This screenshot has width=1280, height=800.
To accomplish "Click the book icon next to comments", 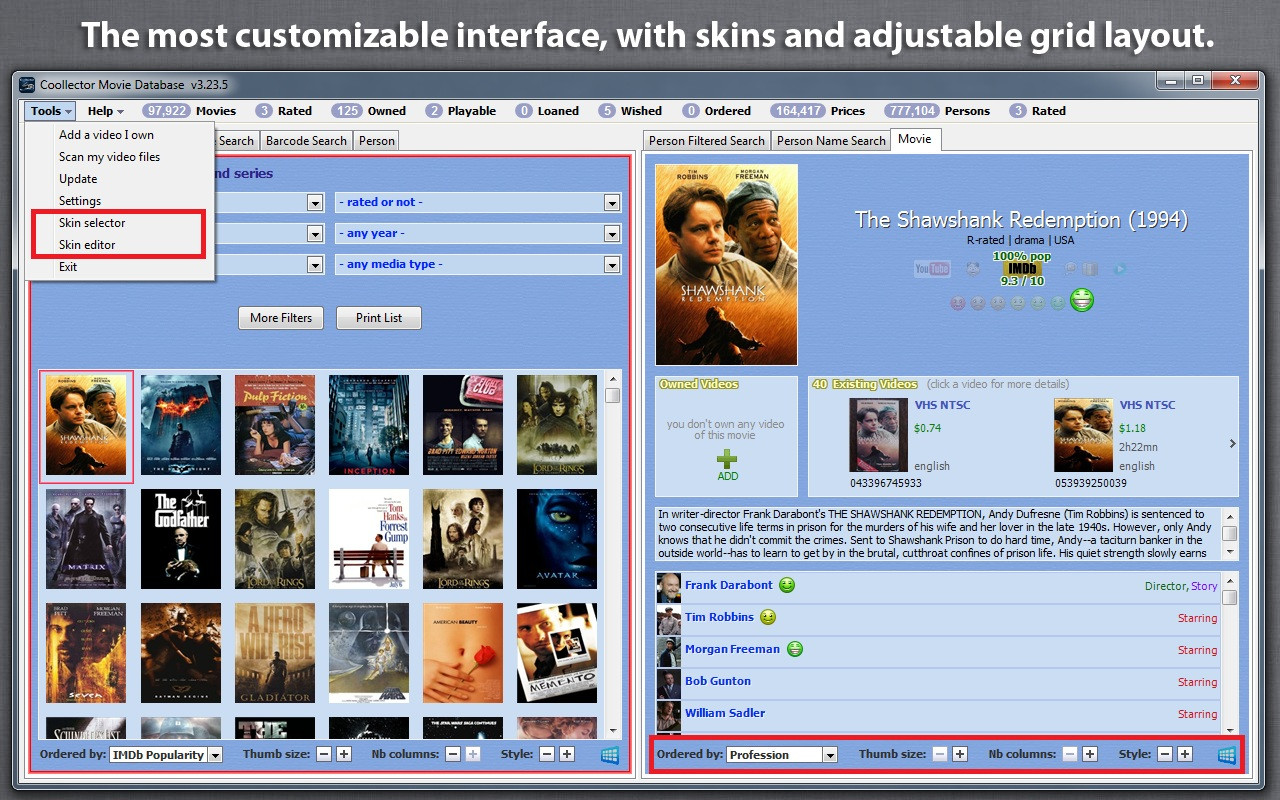I will pos(1092,268).
